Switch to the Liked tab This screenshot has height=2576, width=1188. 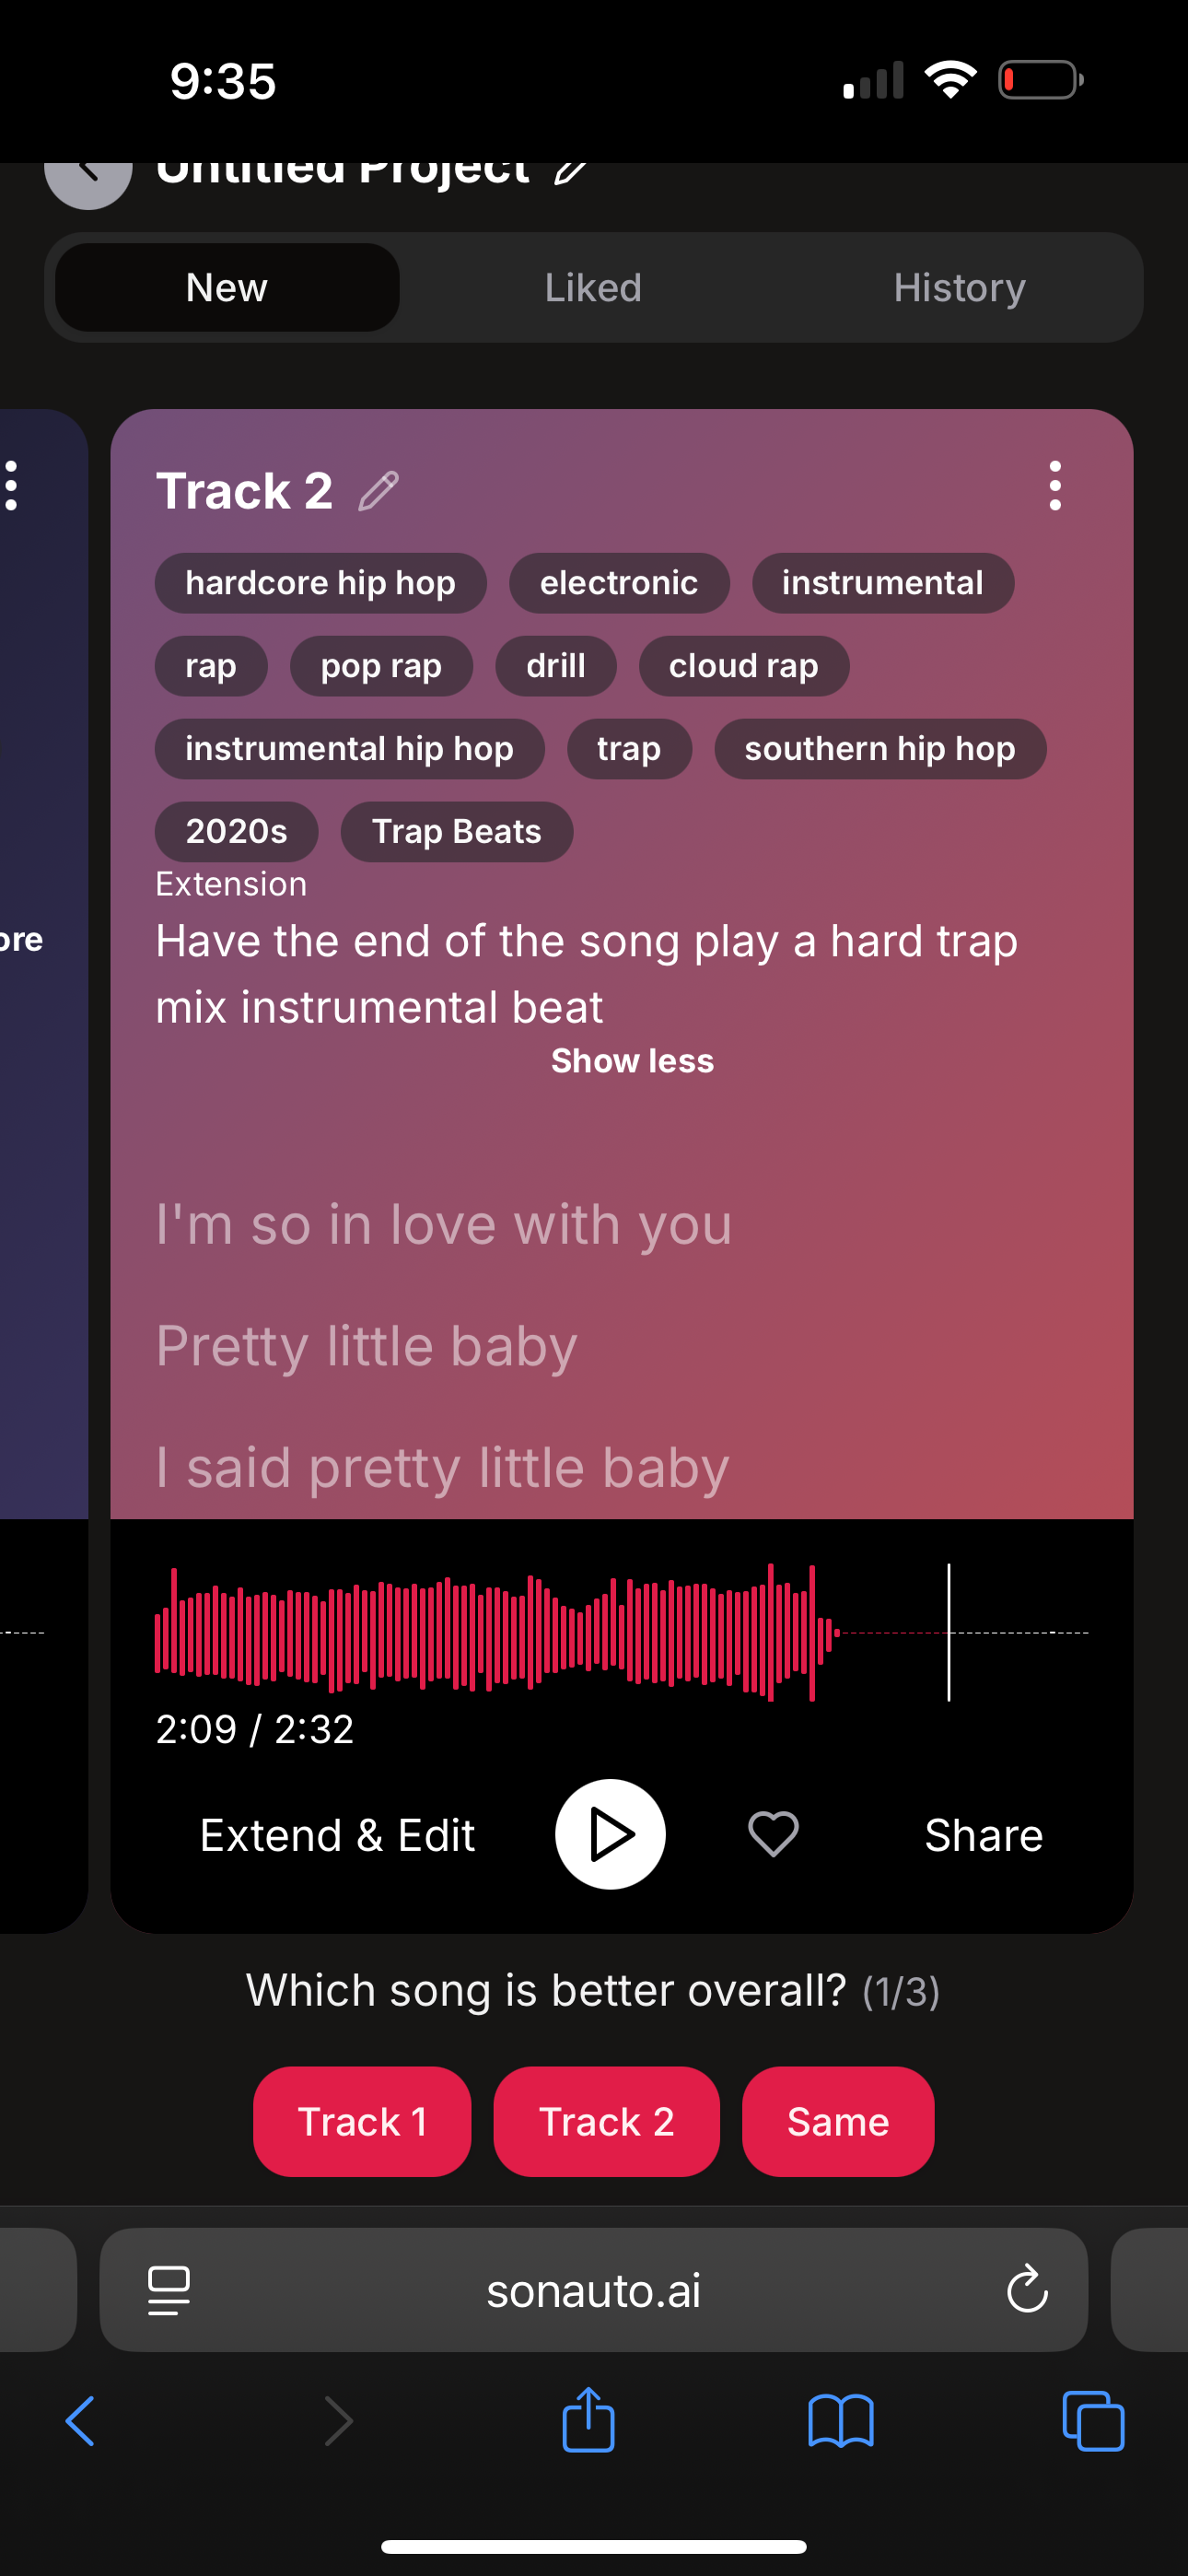593,288
